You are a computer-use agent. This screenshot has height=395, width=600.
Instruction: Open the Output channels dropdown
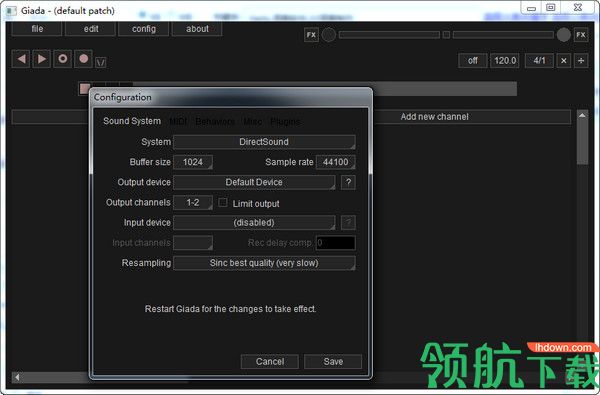coord(193,202)
